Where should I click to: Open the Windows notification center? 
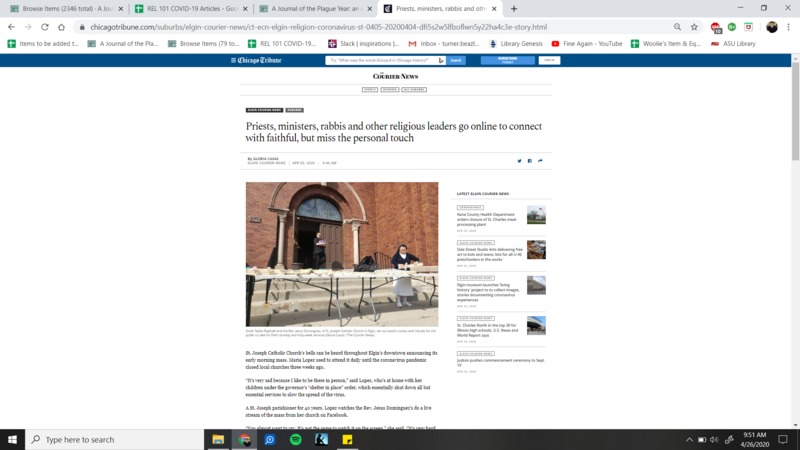[x=783, y=439]
